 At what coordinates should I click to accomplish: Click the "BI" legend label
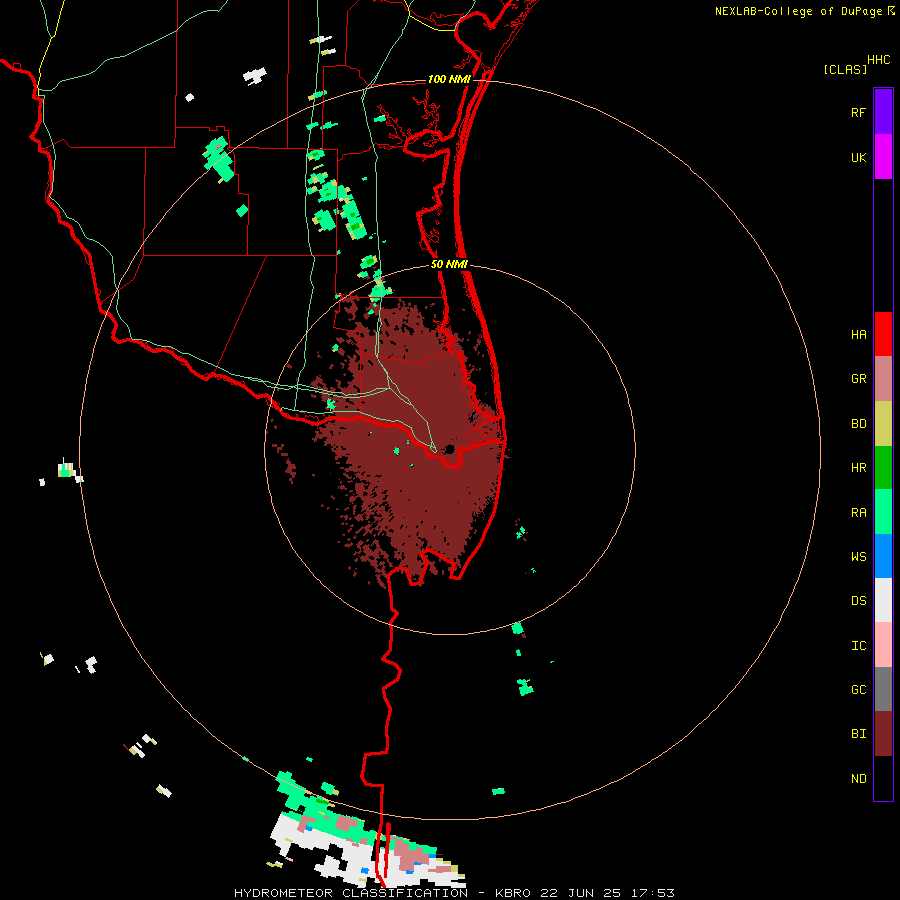858,734
